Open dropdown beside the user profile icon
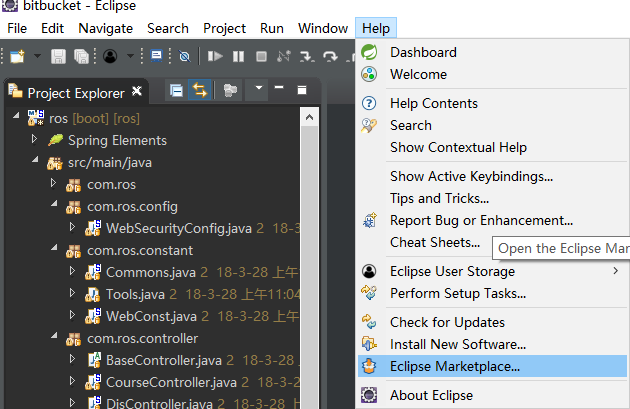The image size is (630, 409). point(130,56)
